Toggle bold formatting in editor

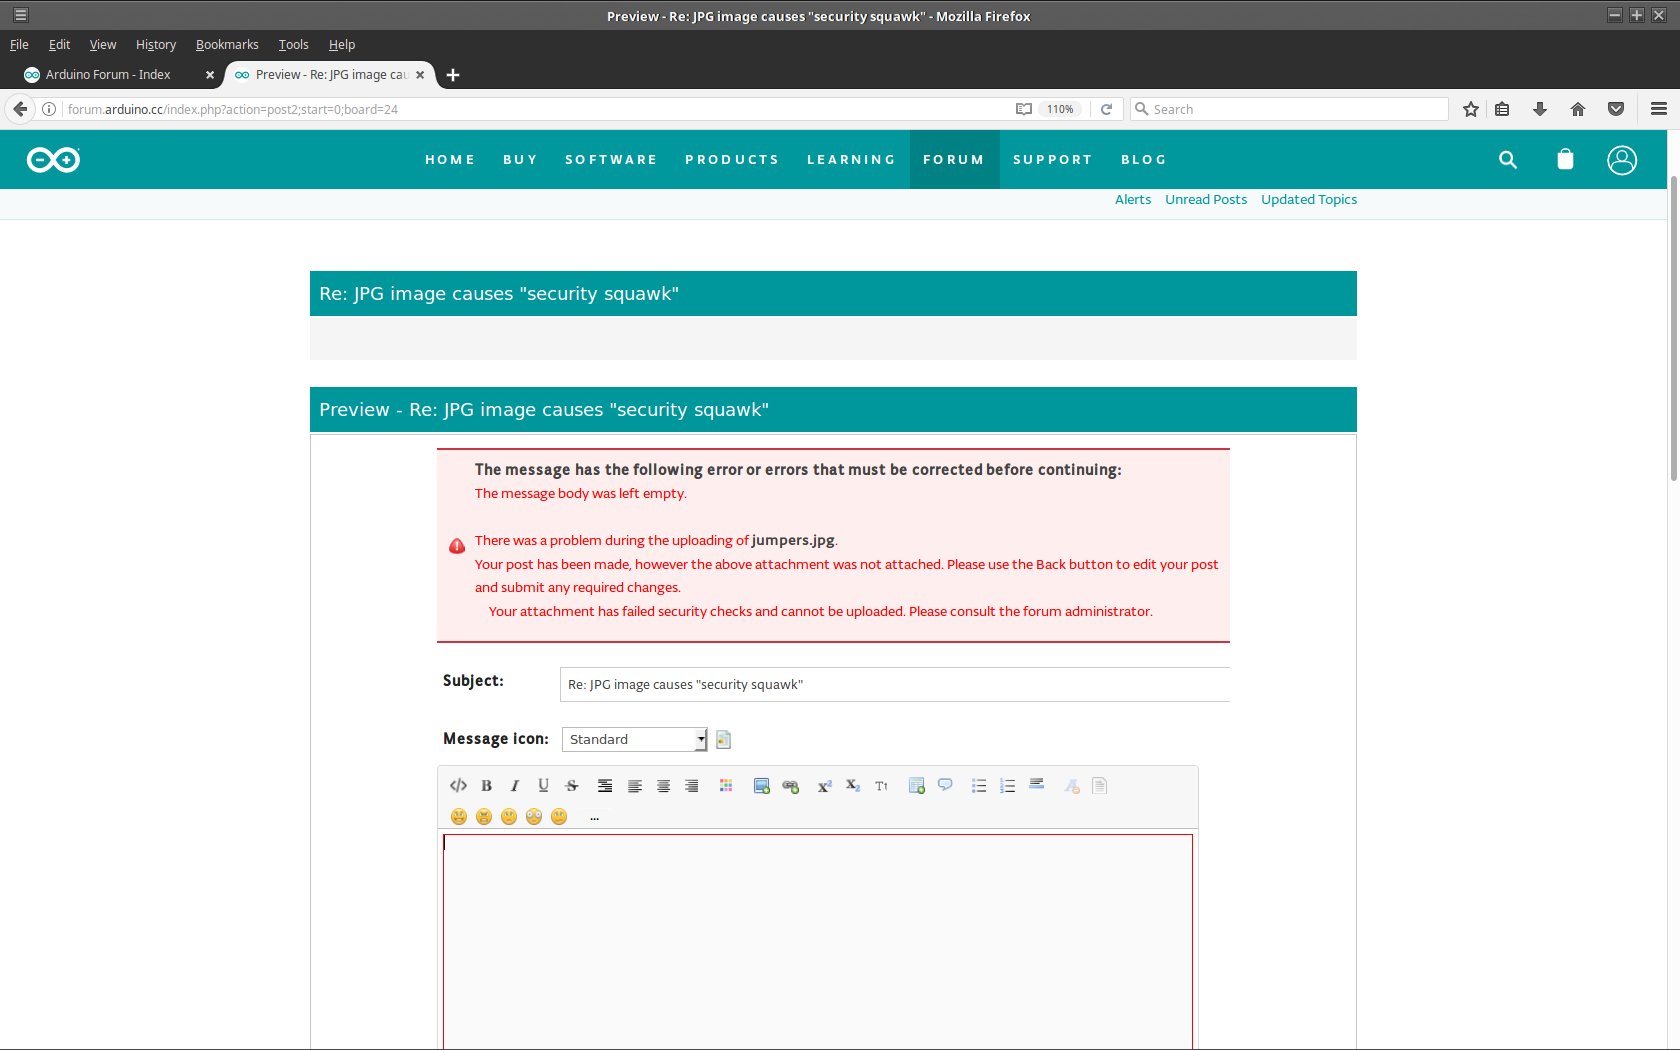coord(487,786)
